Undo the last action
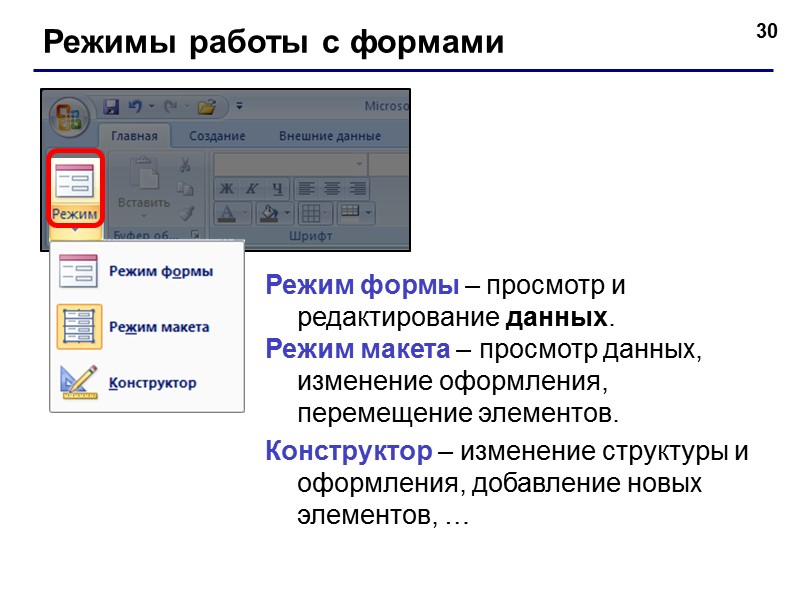The width and height of the screenshot is (800, 600). point(135,107)
